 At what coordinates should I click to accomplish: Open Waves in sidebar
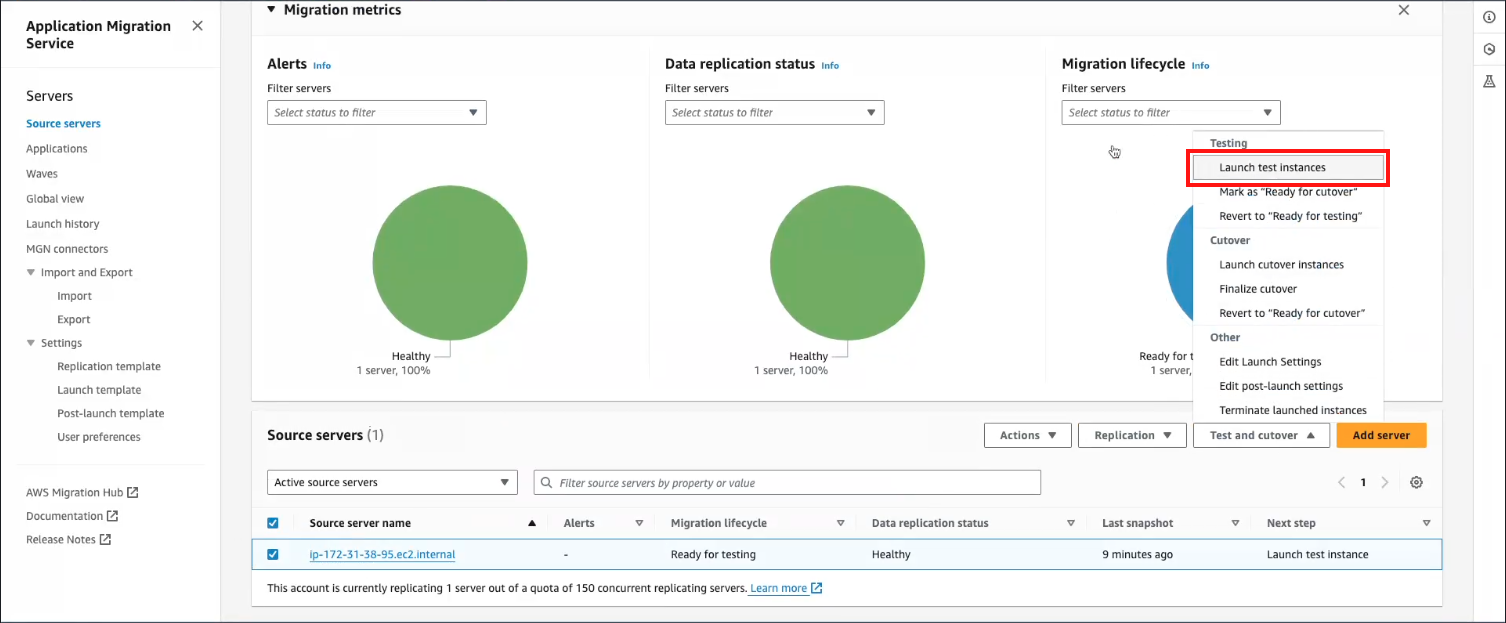tap(42, 174)
